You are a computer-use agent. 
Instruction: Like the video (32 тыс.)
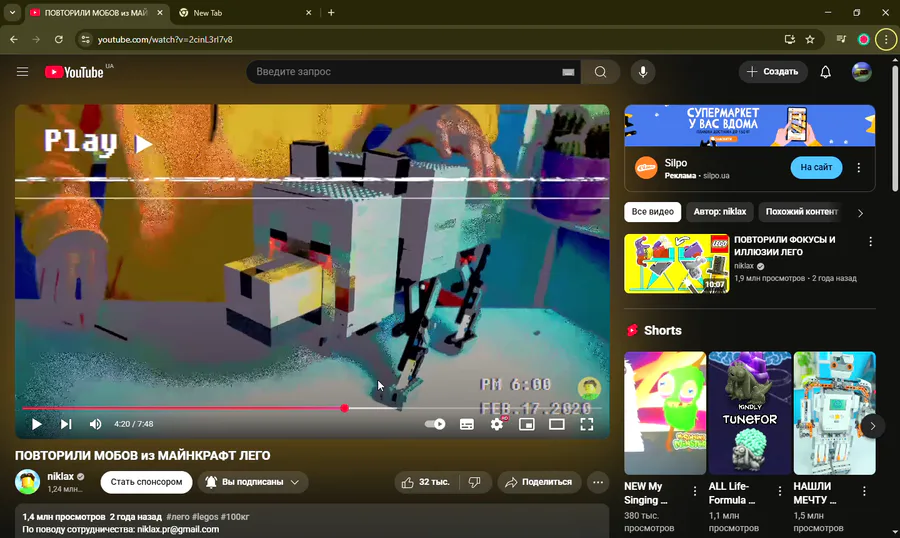pos(426,482)
